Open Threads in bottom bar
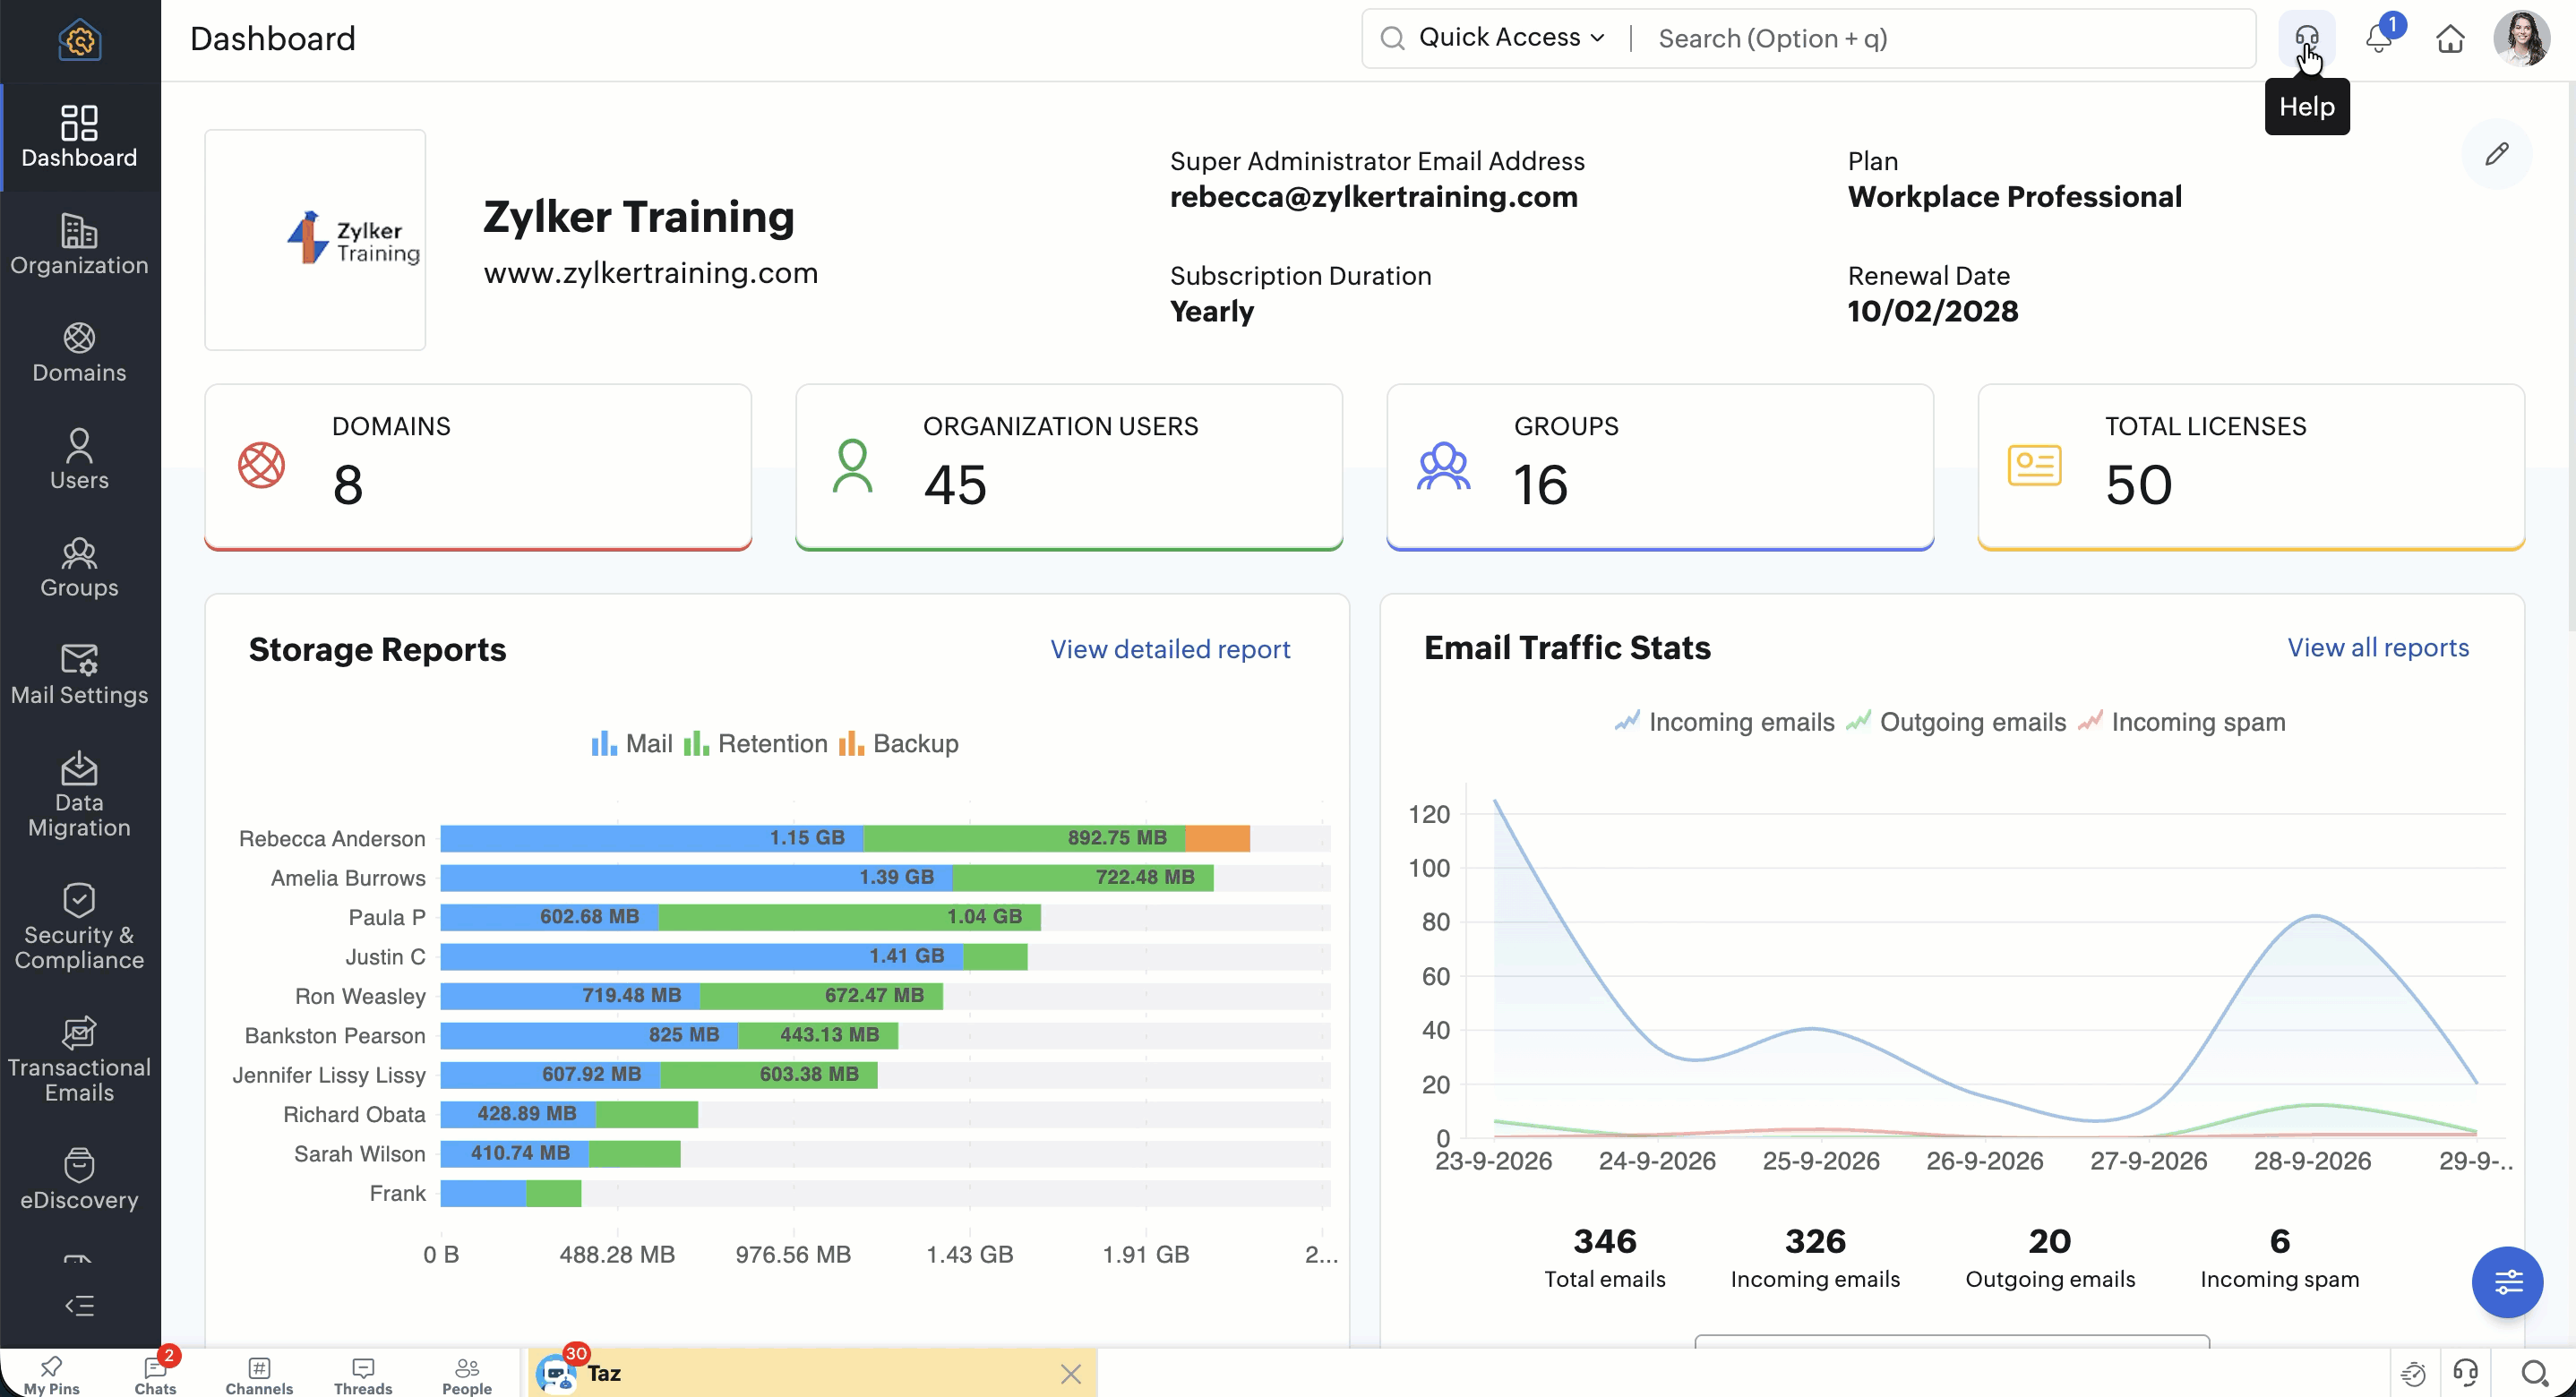The image size is (2576, 1397). [x=363, y=1374]
